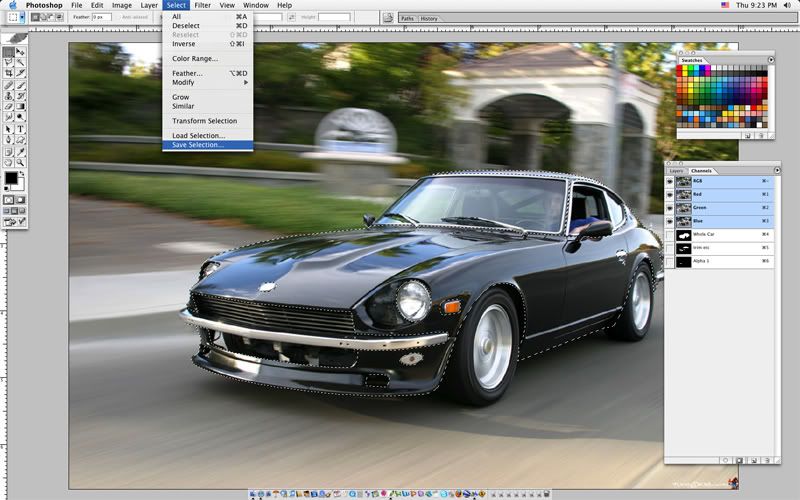This screenshot has height=500, width=800.
Task: Click save selection as channel icon
Action: click(x=739, y=460)
